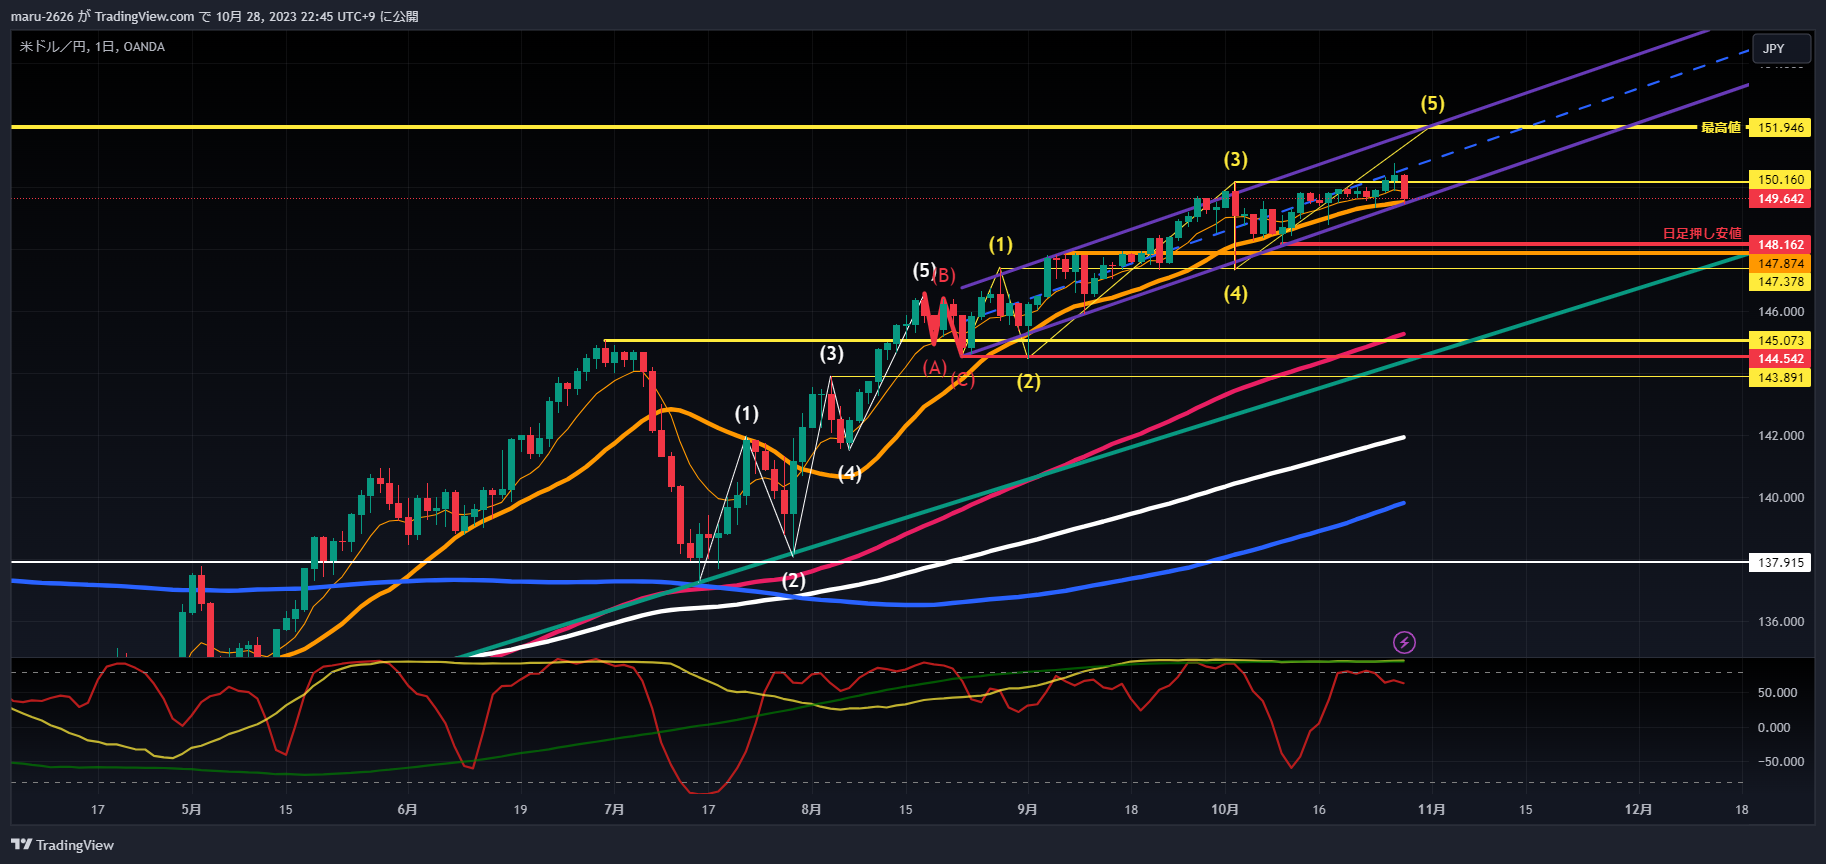Click the 50.000 oscillator axis value
This screenshot has height=864, width=1826.
point(1777,693)
